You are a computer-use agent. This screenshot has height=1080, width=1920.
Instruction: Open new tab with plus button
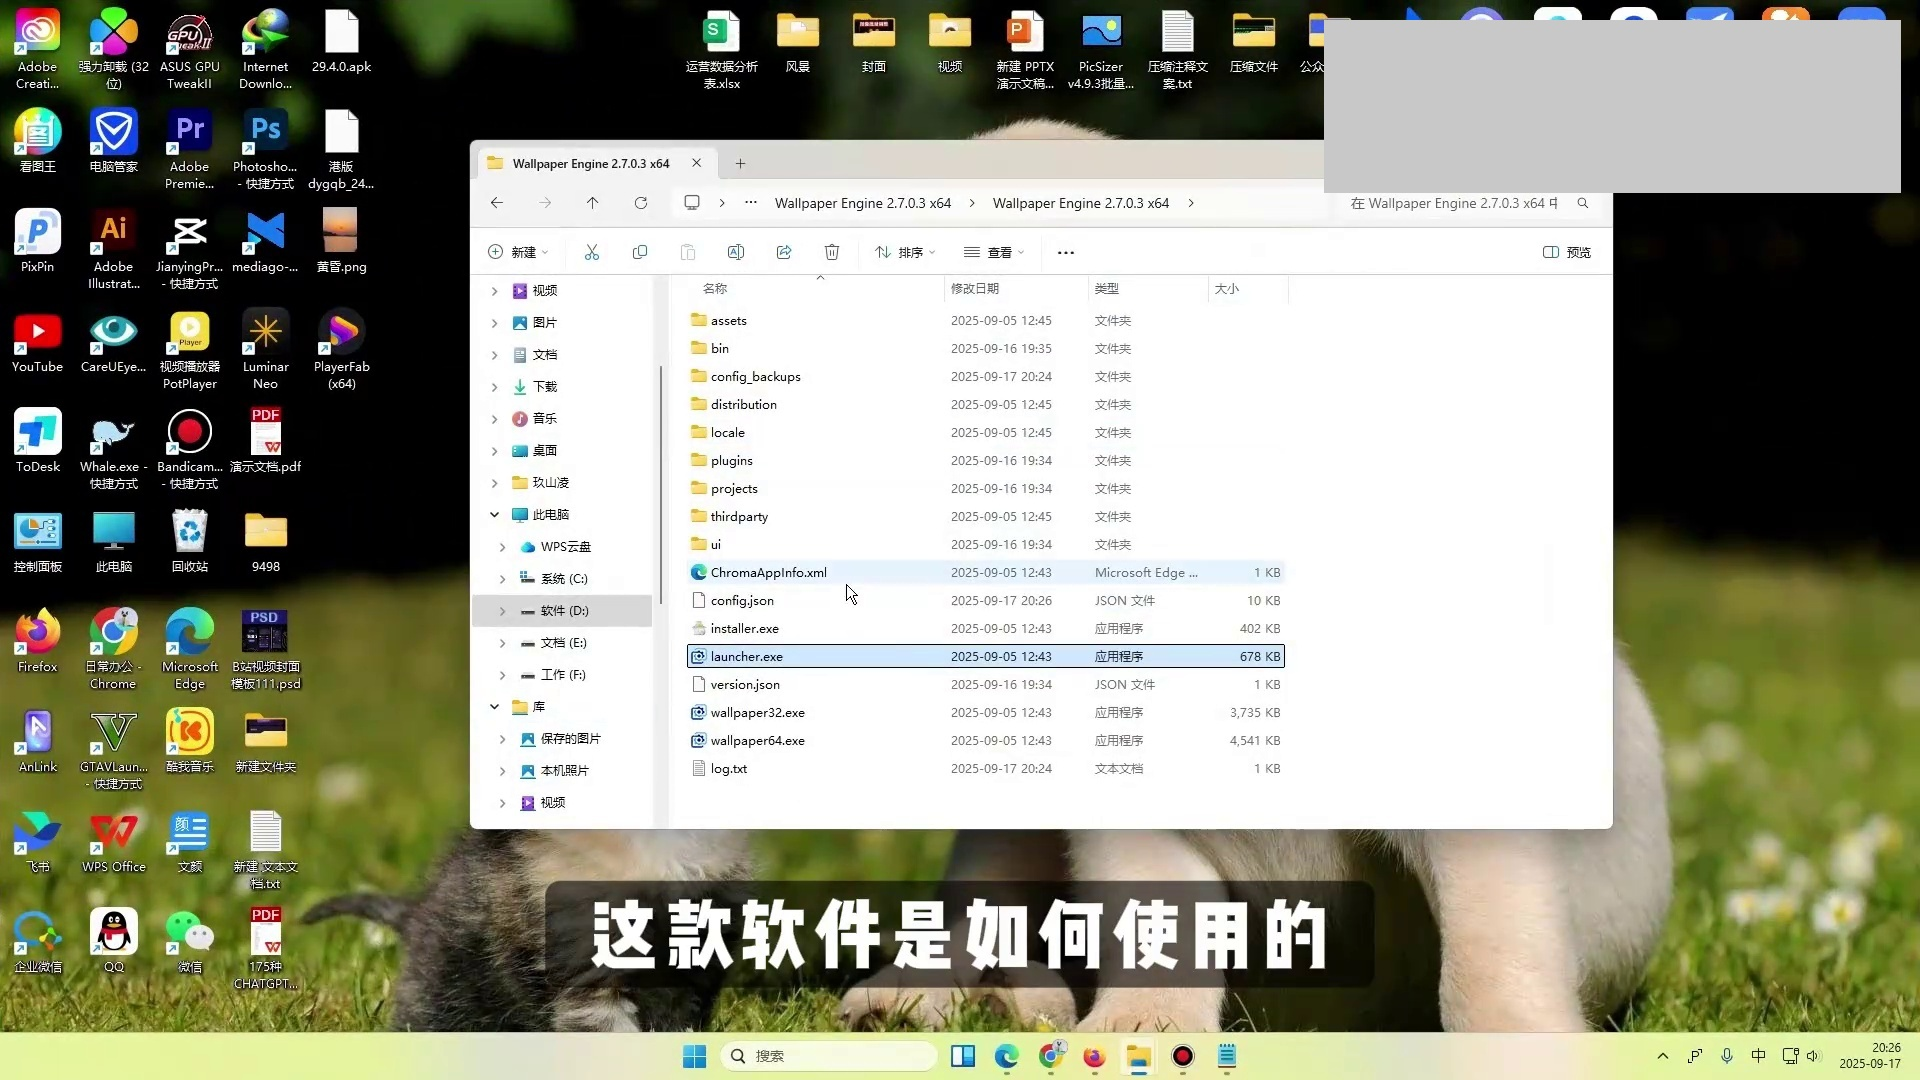click(740, 163)
